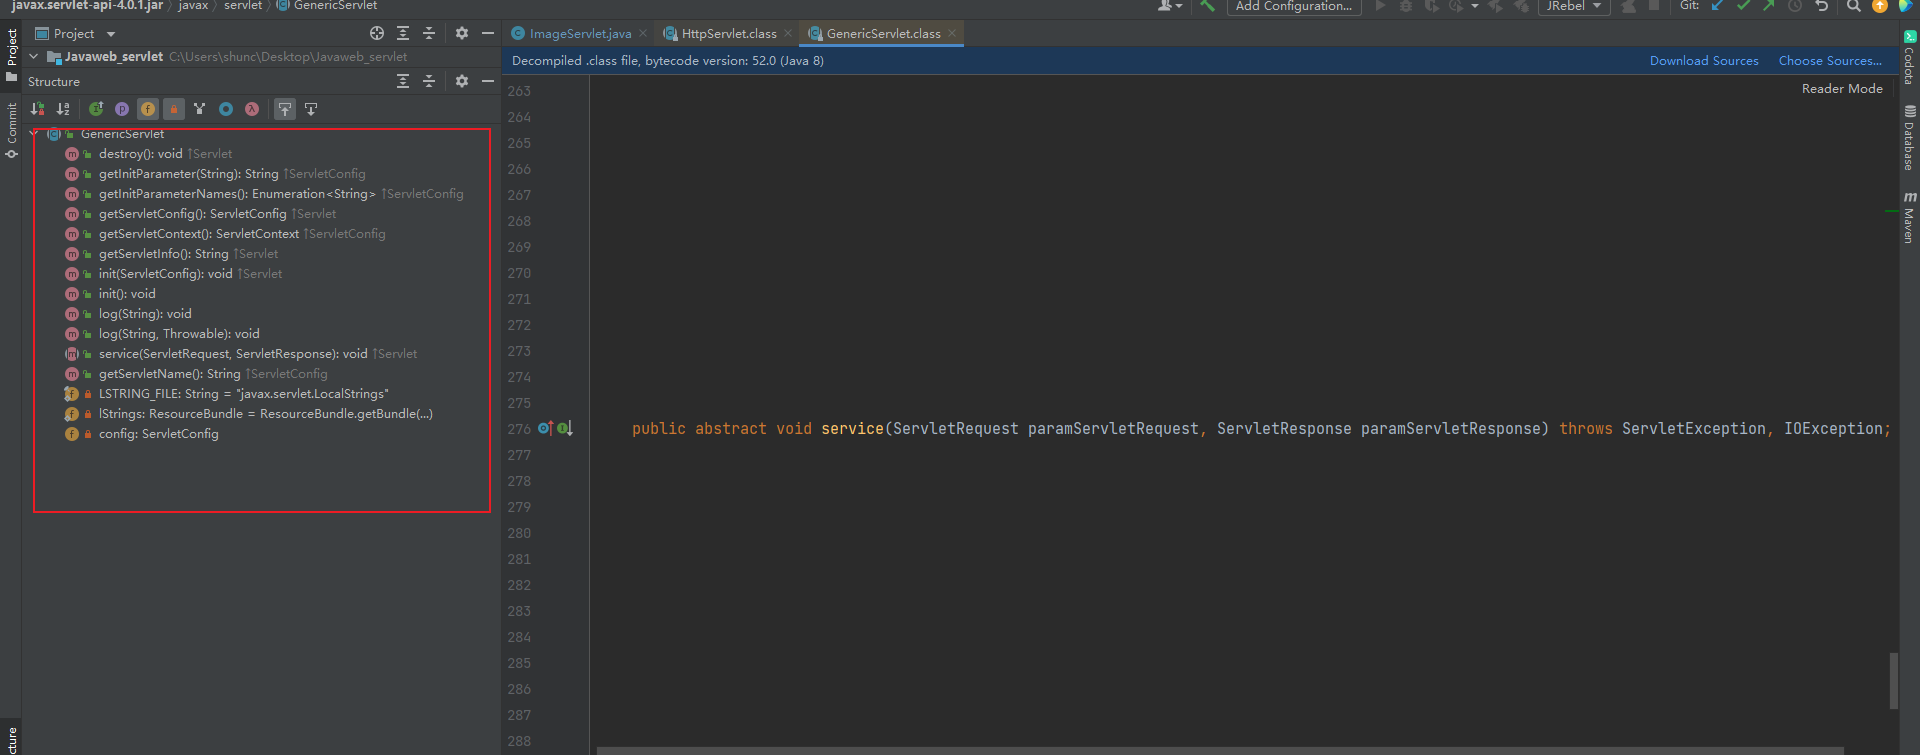Toggle Show Anonymous Classes blue circle
This screenshot has height=755, width=1920.
point(226,109)
